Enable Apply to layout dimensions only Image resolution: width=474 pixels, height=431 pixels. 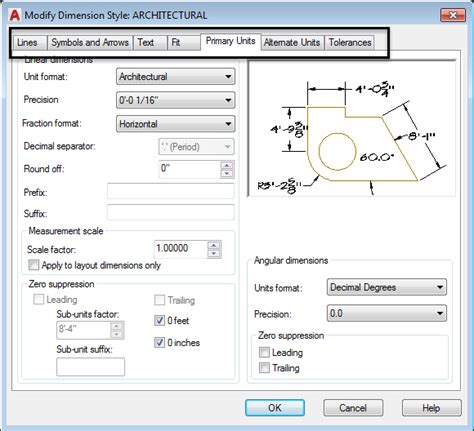tap(34, 265)
